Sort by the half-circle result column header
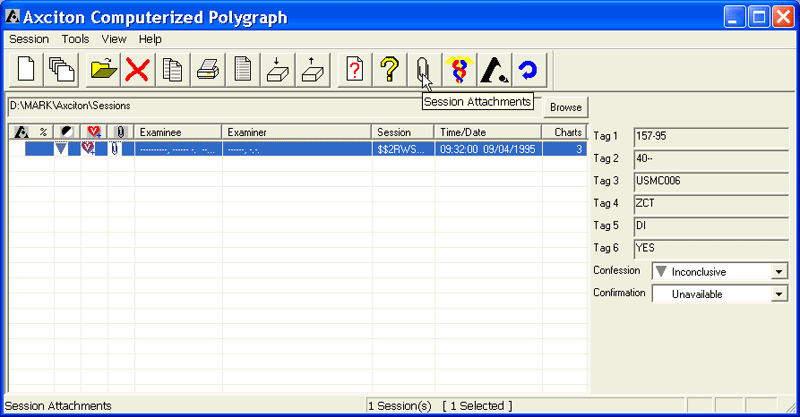The image size is (800, 417). 67,132
